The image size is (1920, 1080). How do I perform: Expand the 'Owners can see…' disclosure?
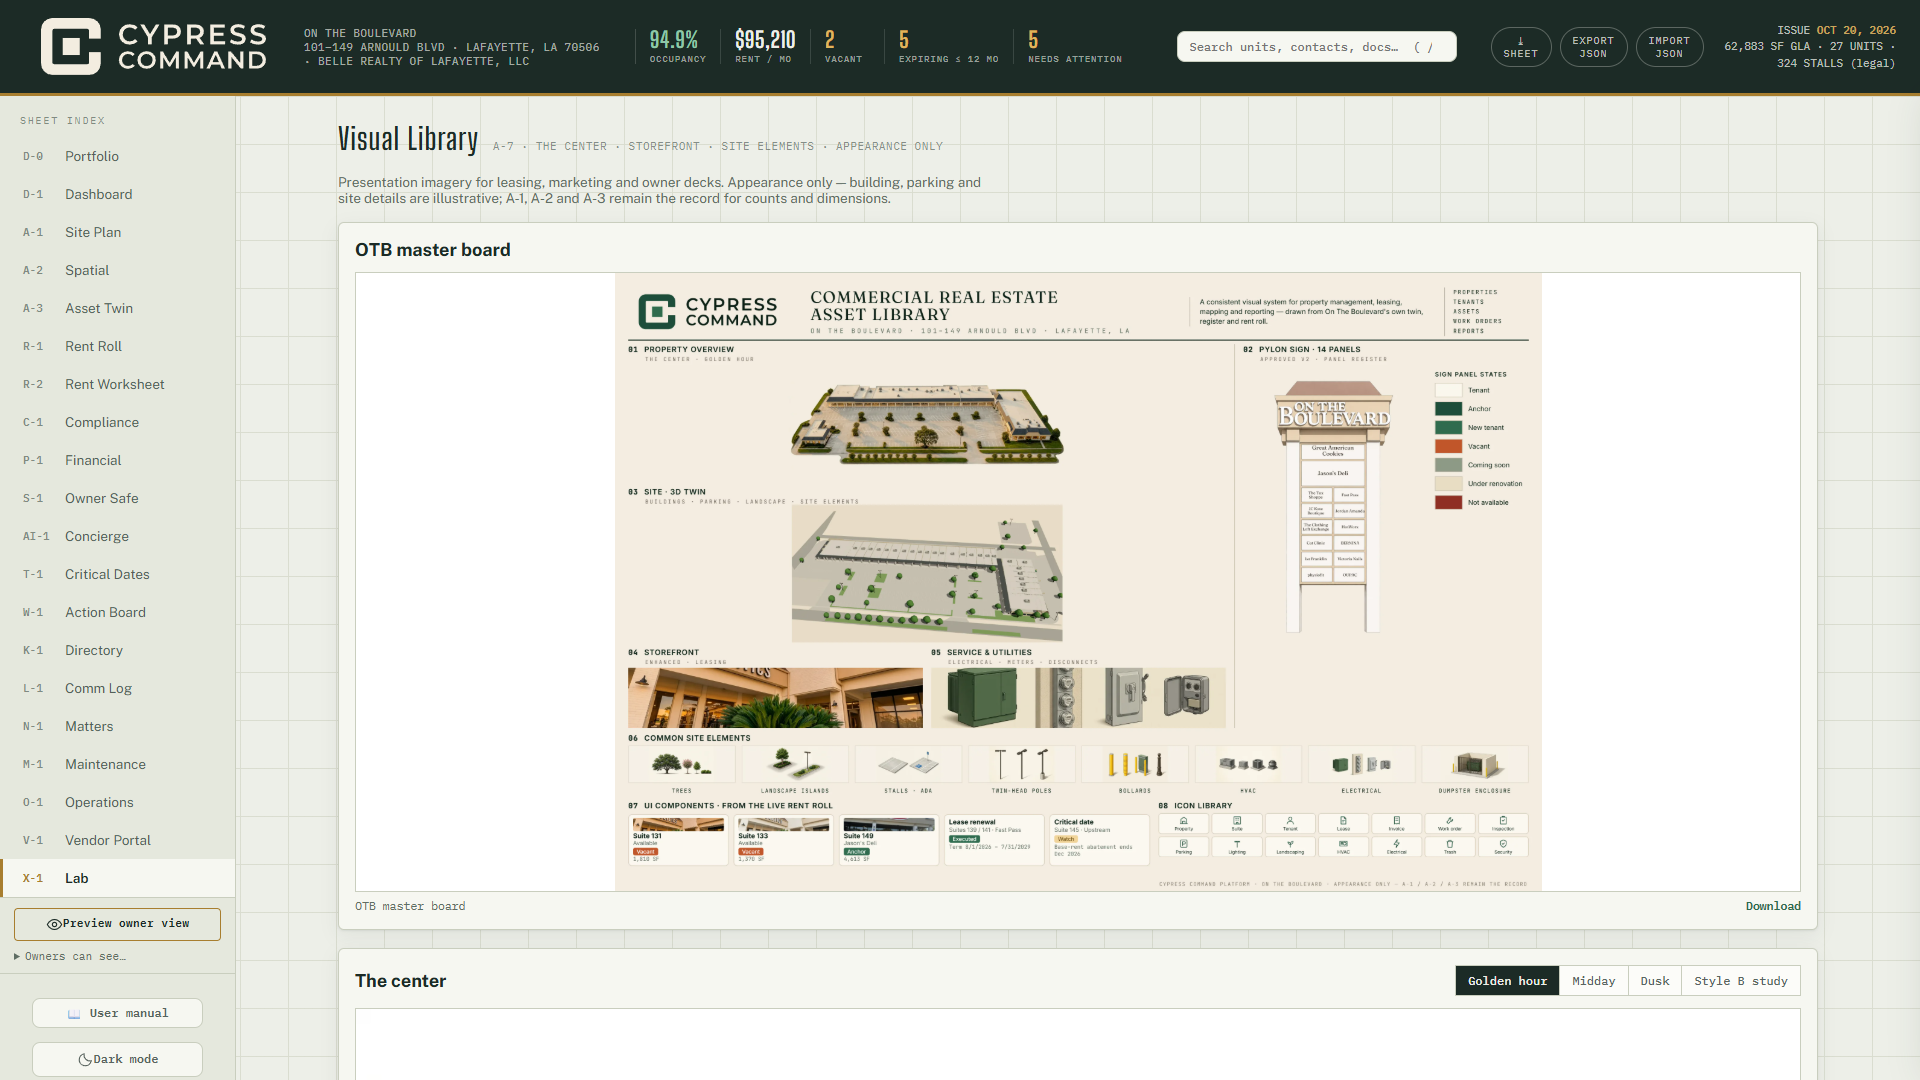(70, 957)
